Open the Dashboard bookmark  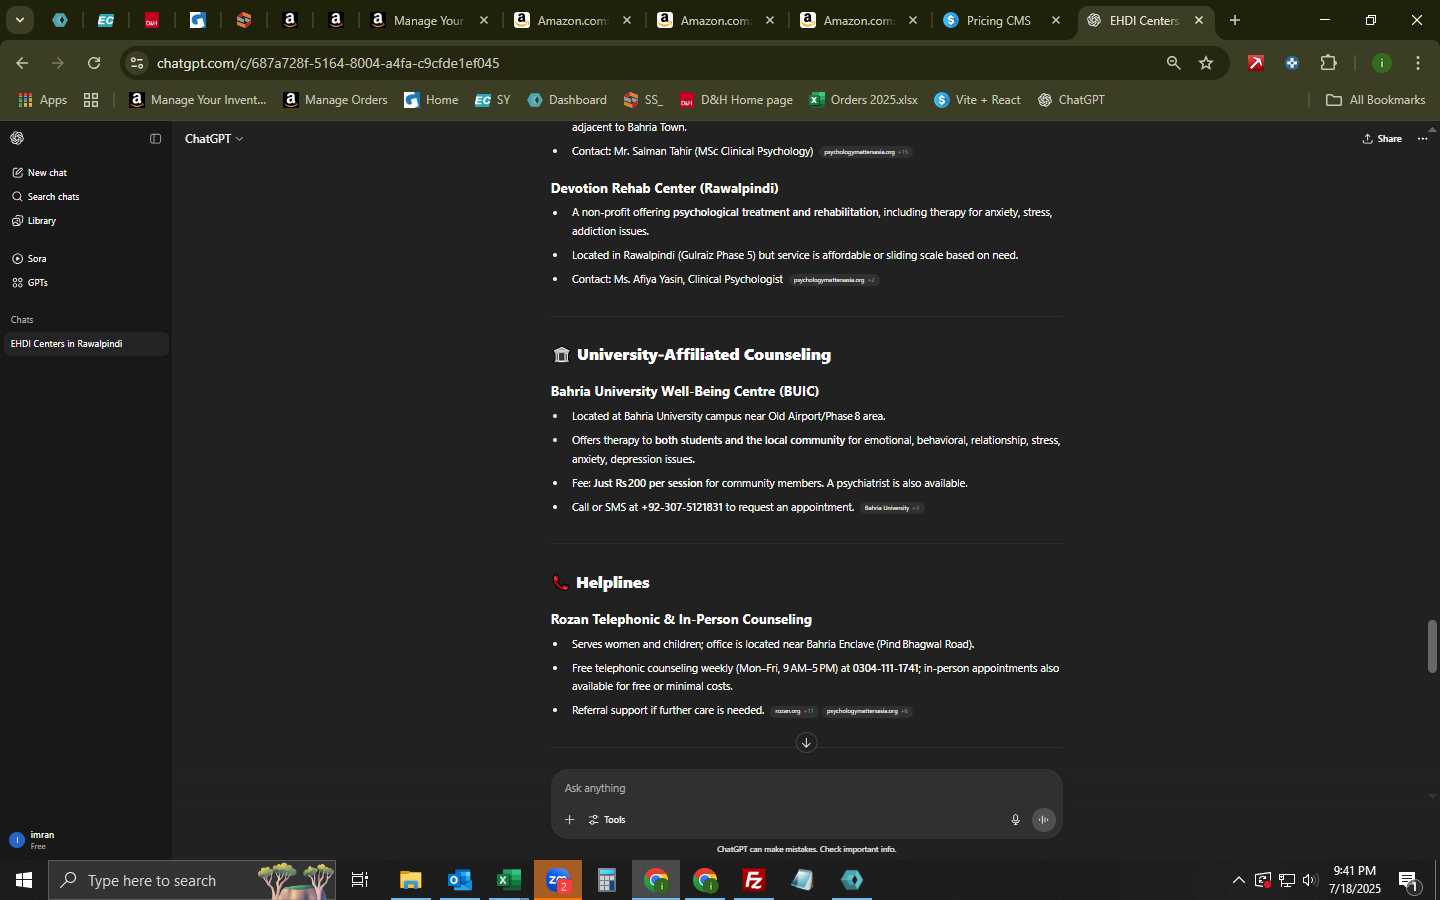pyautogui.click(x=567, y=100)
